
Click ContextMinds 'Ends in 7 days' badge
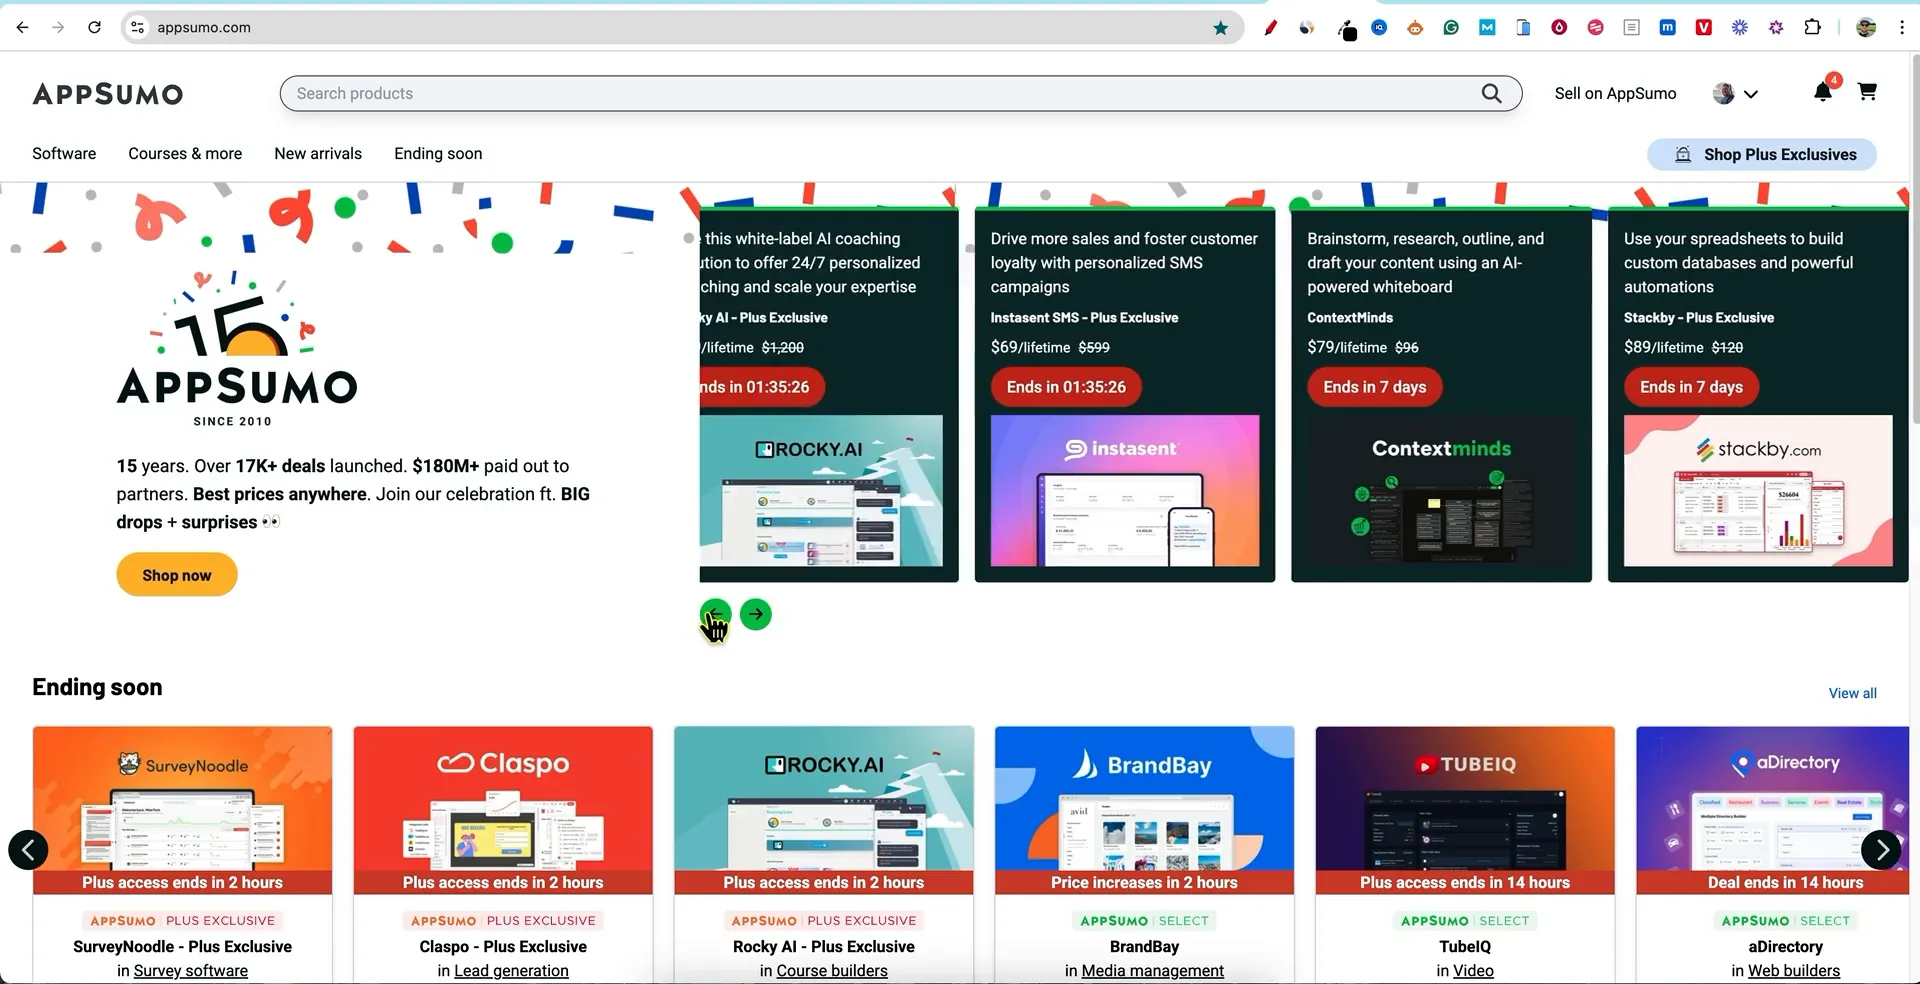(1375, 387)
